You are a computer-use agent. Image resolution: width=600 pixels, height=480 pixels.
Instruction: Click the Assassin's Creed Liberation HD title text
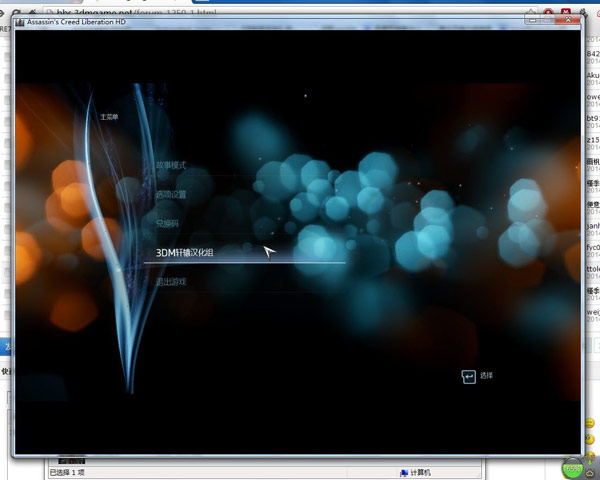point(76,22)
